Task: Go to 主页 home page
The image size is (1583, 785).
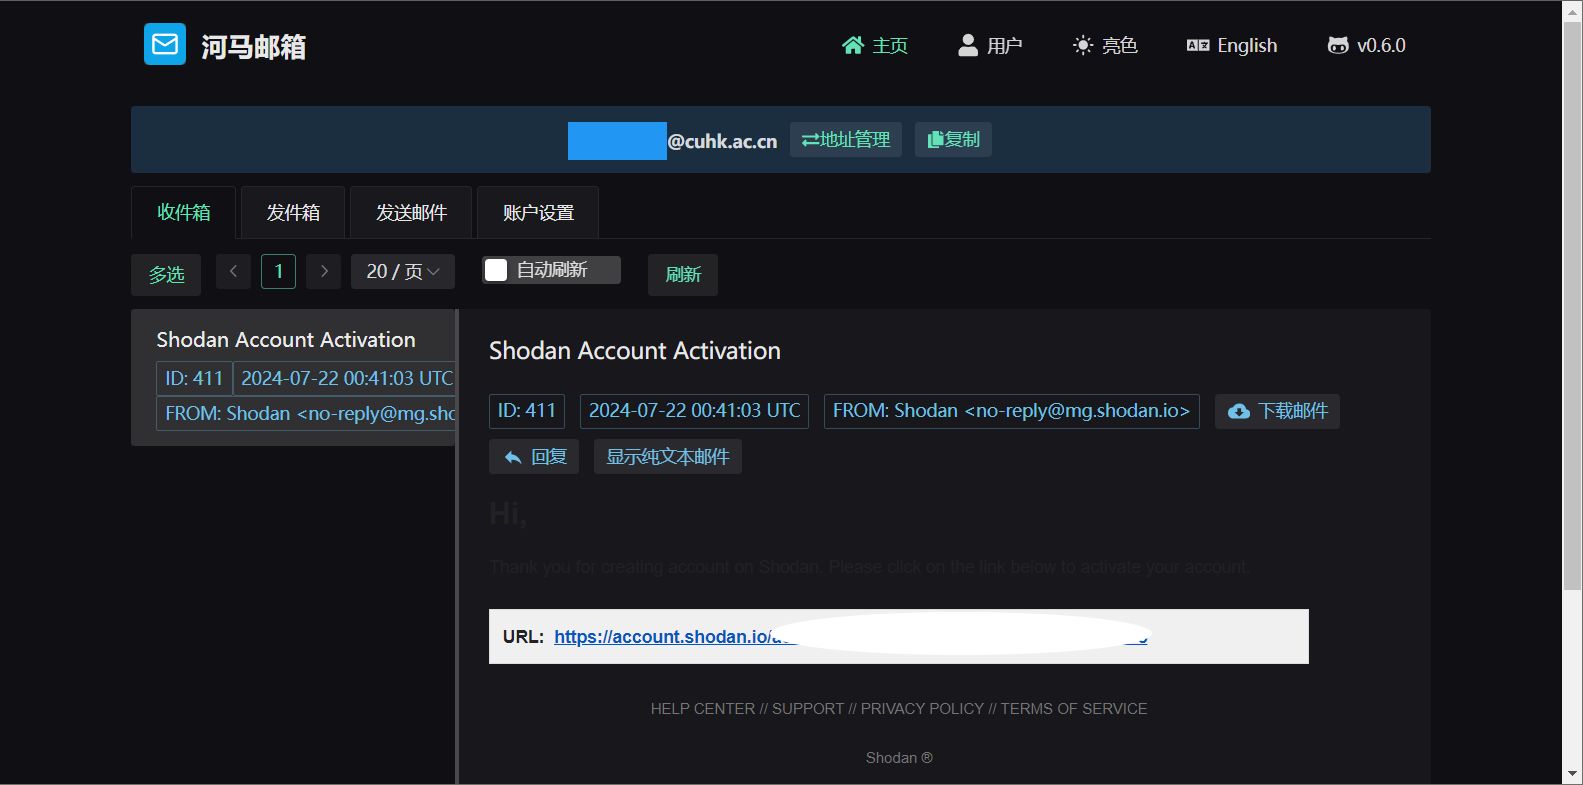Action: 875,45
